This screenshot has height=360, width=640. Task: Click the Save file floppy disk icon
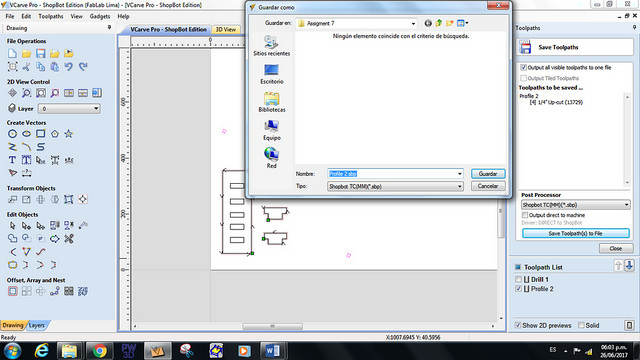click(x=40, y=53)
